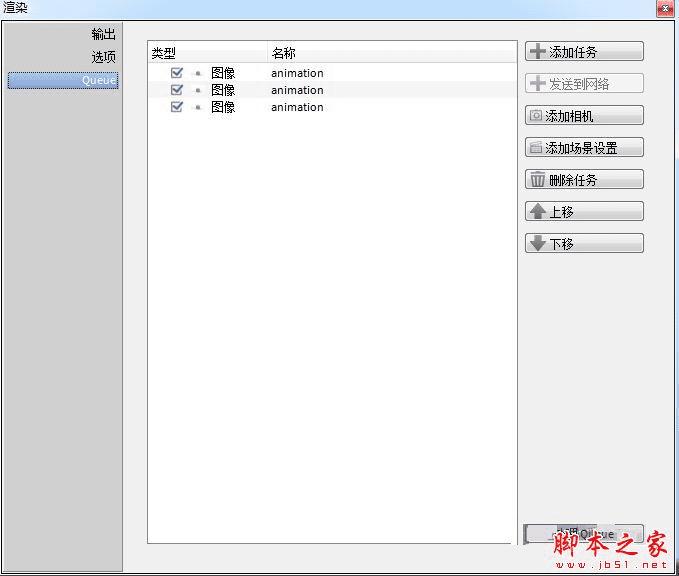This screenshot has height=576, width=679.
Task: Click the 添加任务 (Add Job) button
Action: [x=584, y=52]
